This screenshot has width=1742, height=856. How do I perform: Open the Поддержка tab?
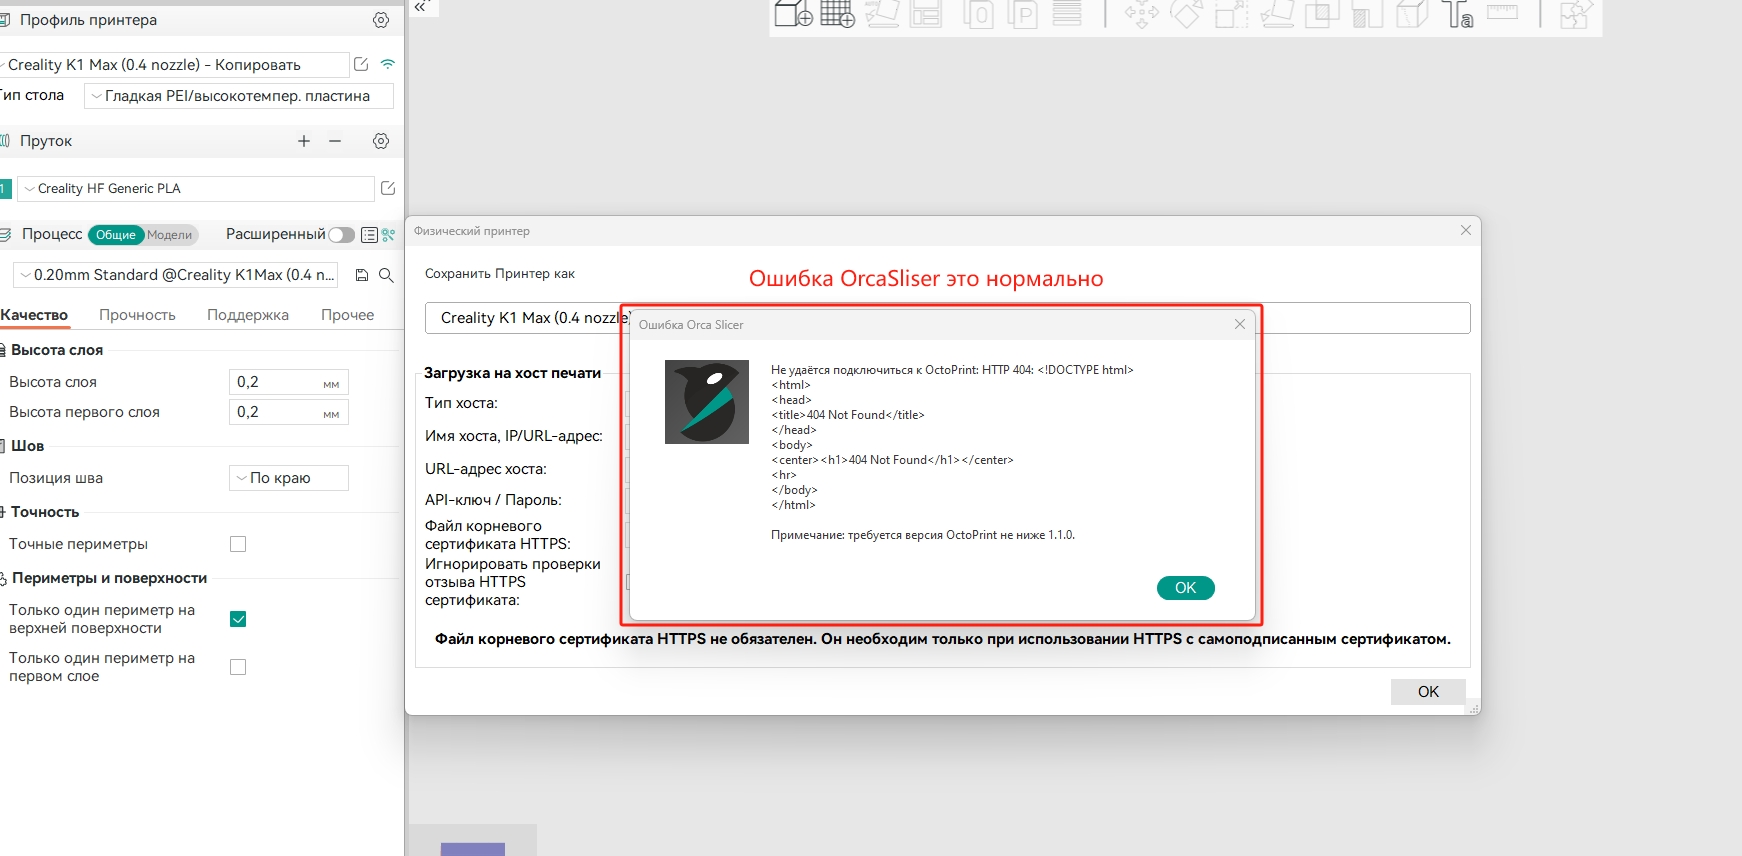coord(248,315)
